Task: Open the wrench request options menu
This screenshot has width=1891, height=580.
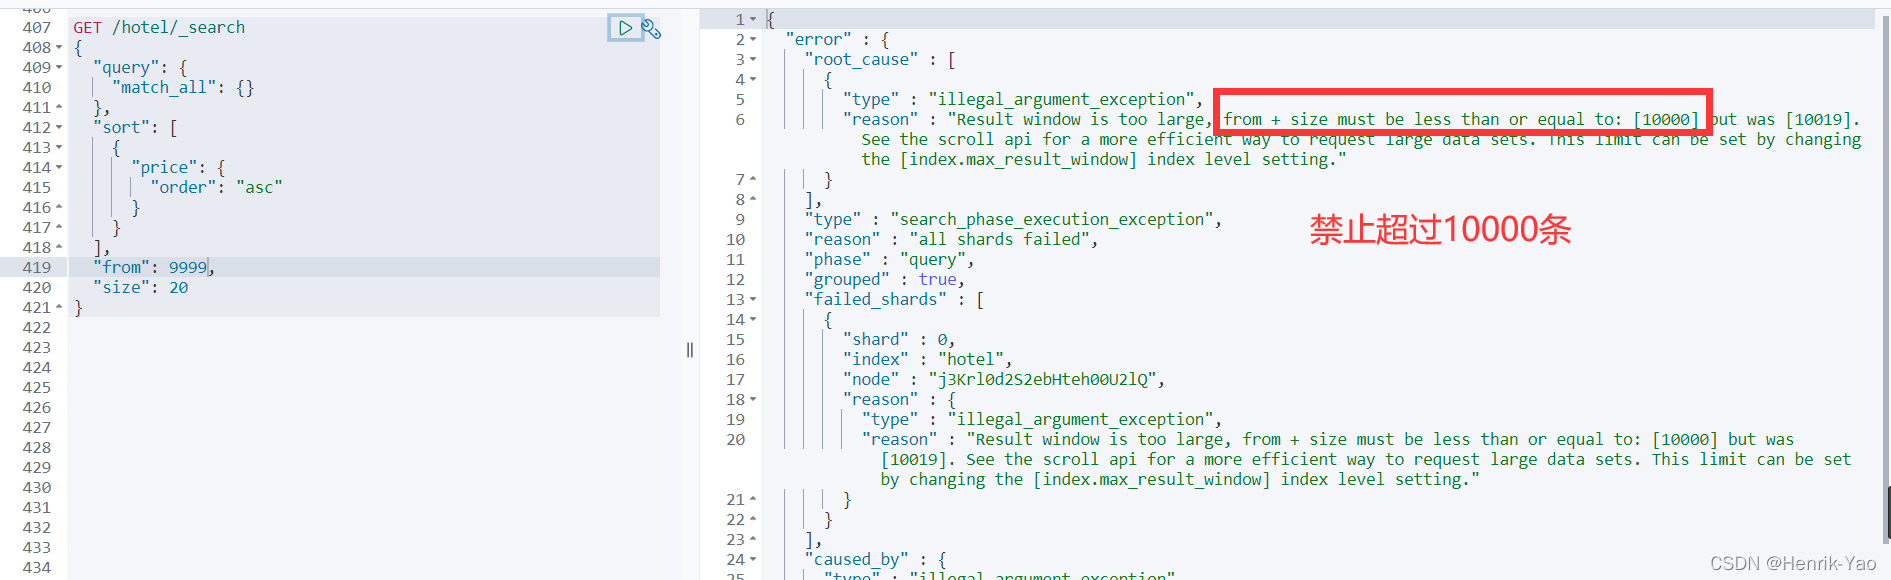Action: (651, 29)
